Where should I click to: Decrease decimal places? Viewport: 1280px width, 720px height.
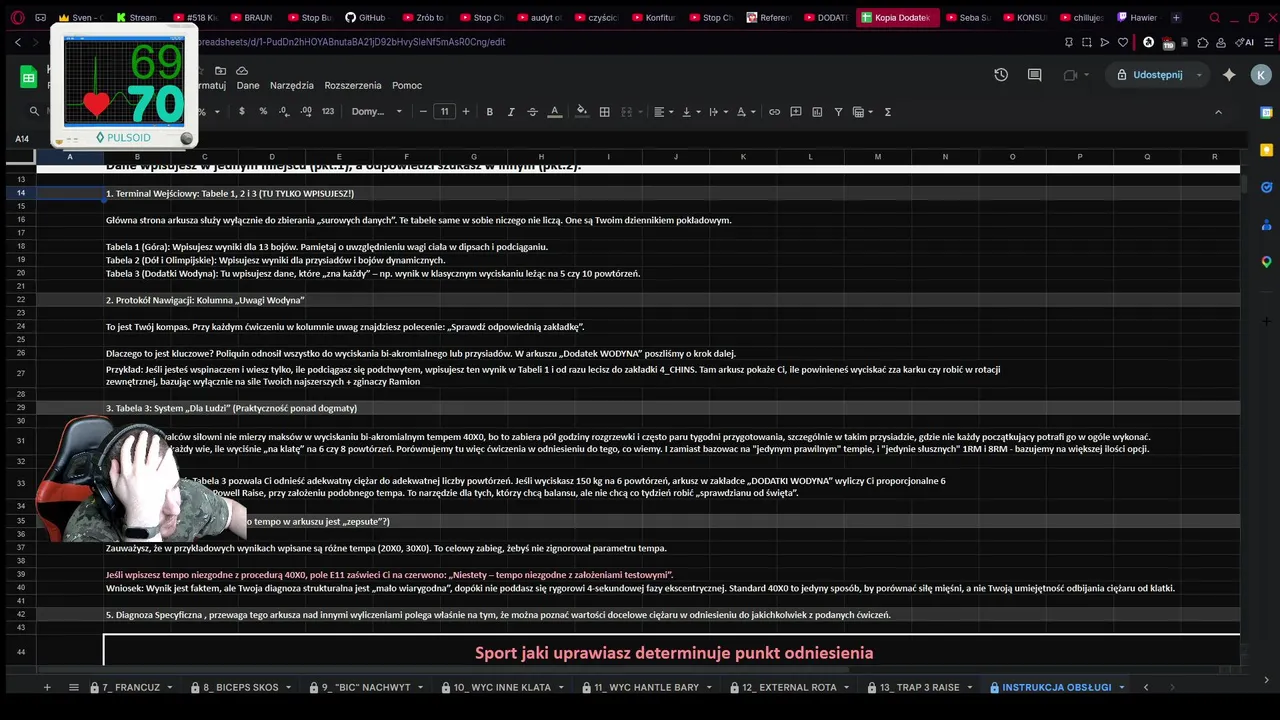[x=284, y=112]
